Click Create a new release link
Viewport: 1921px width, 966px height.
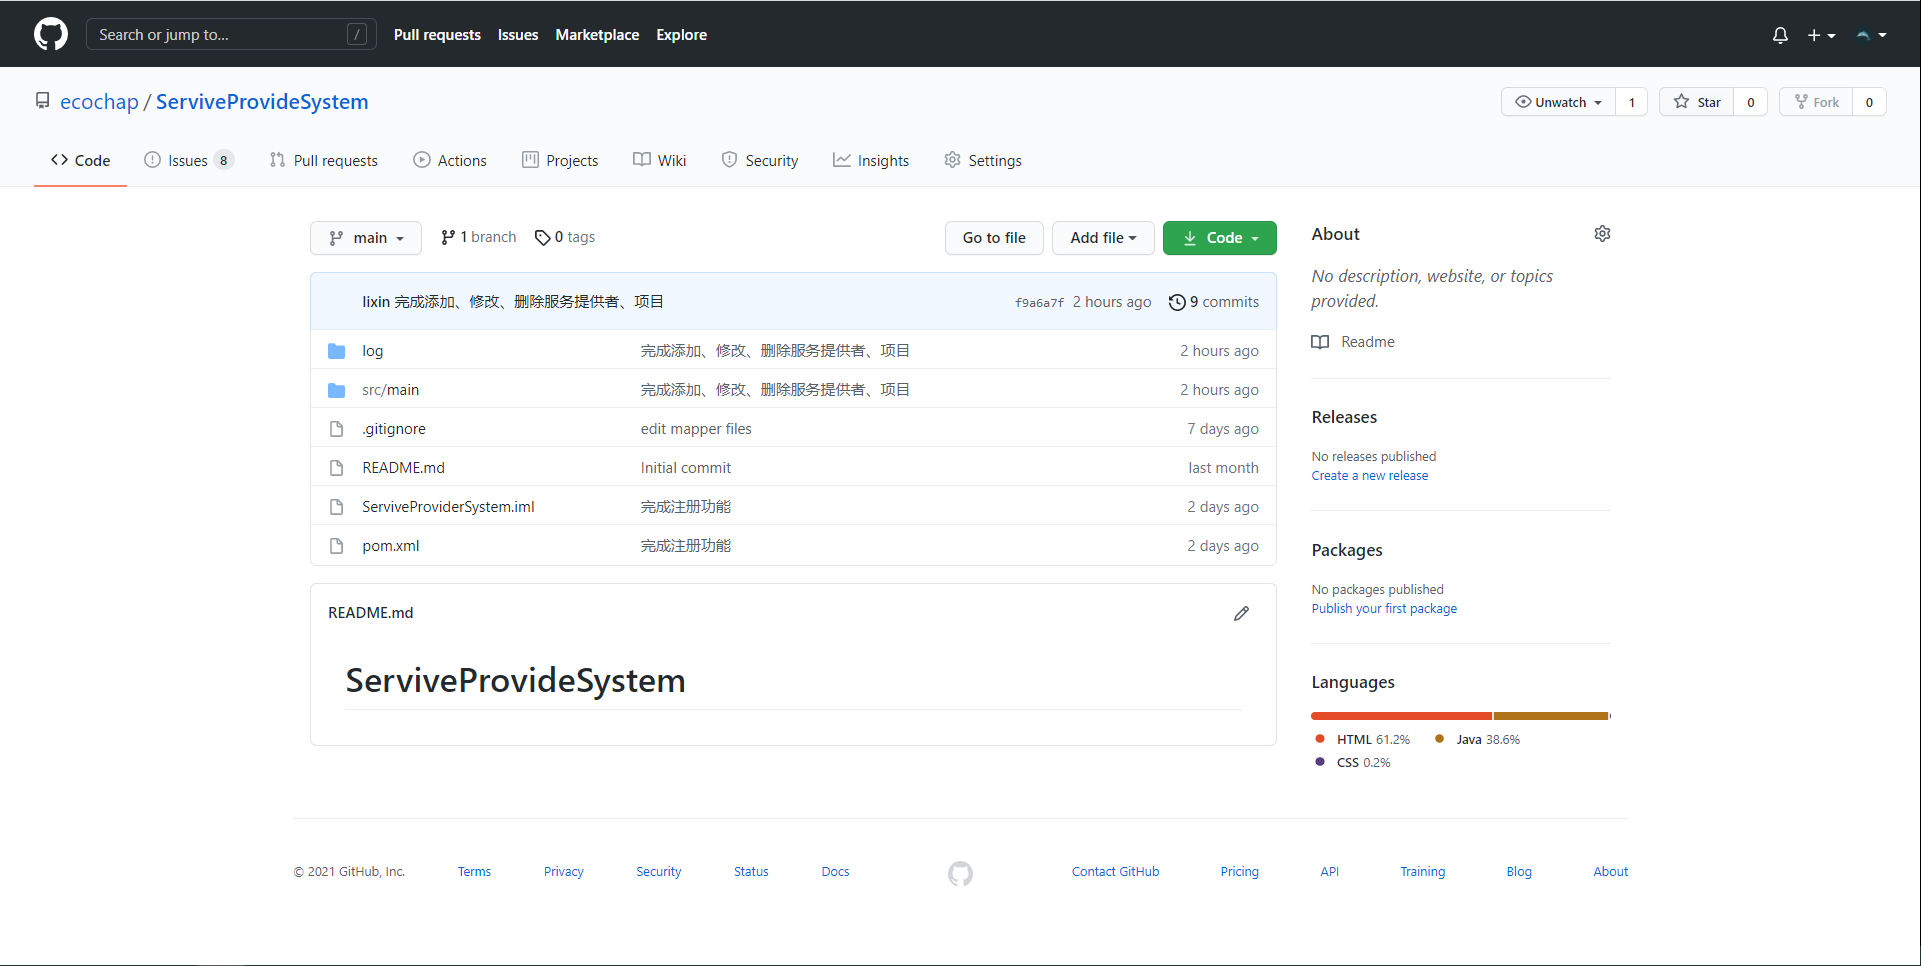point(1370,476)
